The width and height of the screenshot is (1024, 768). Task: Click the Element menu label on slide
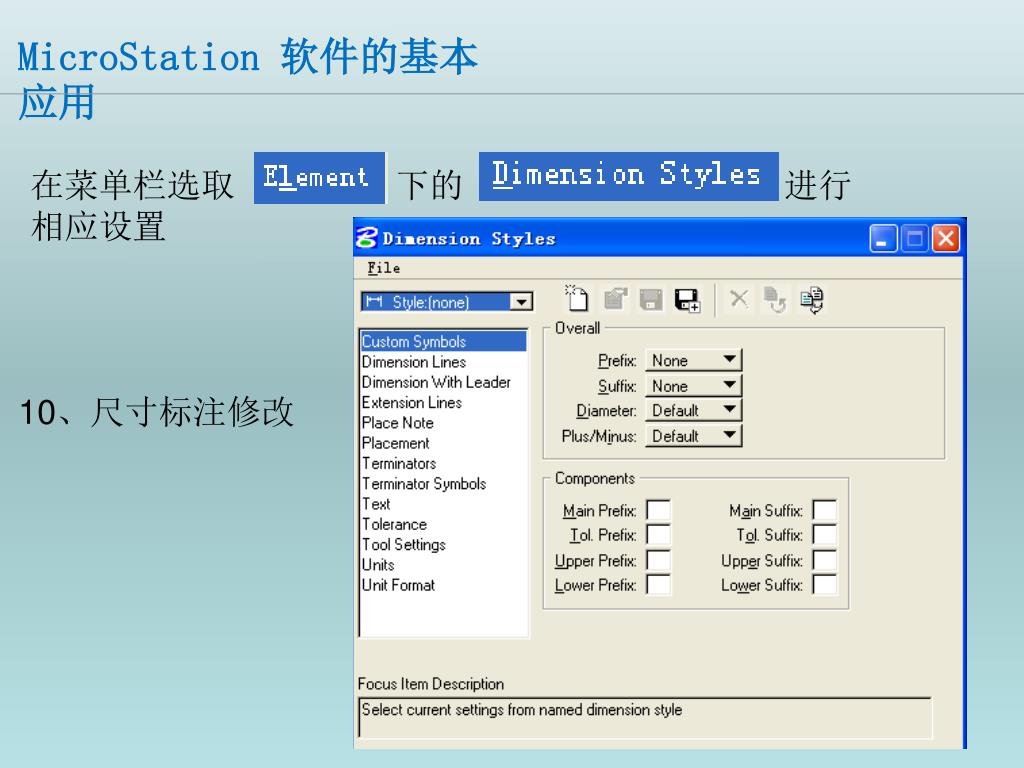319,178
